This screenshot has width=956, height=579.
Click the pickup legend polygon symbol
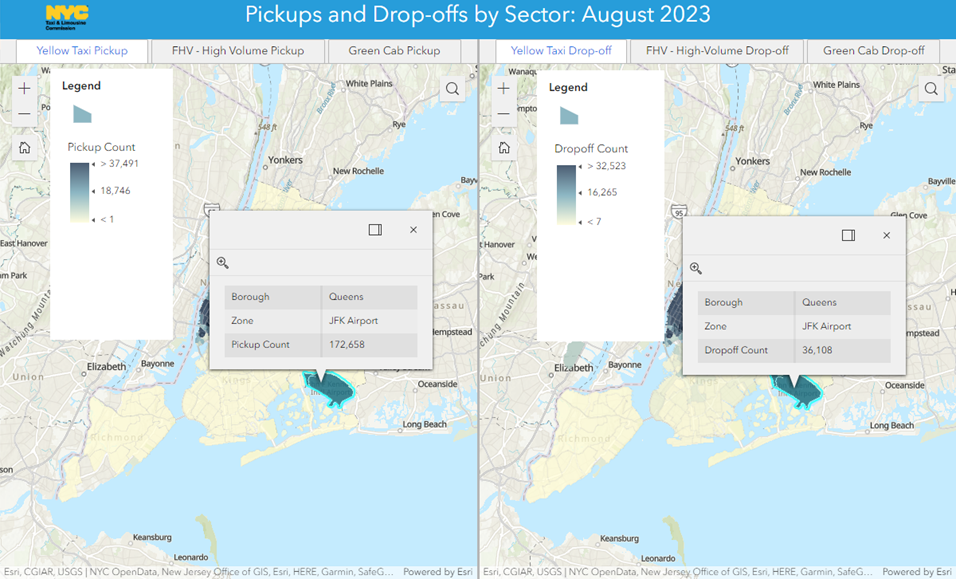click(82, 114)
